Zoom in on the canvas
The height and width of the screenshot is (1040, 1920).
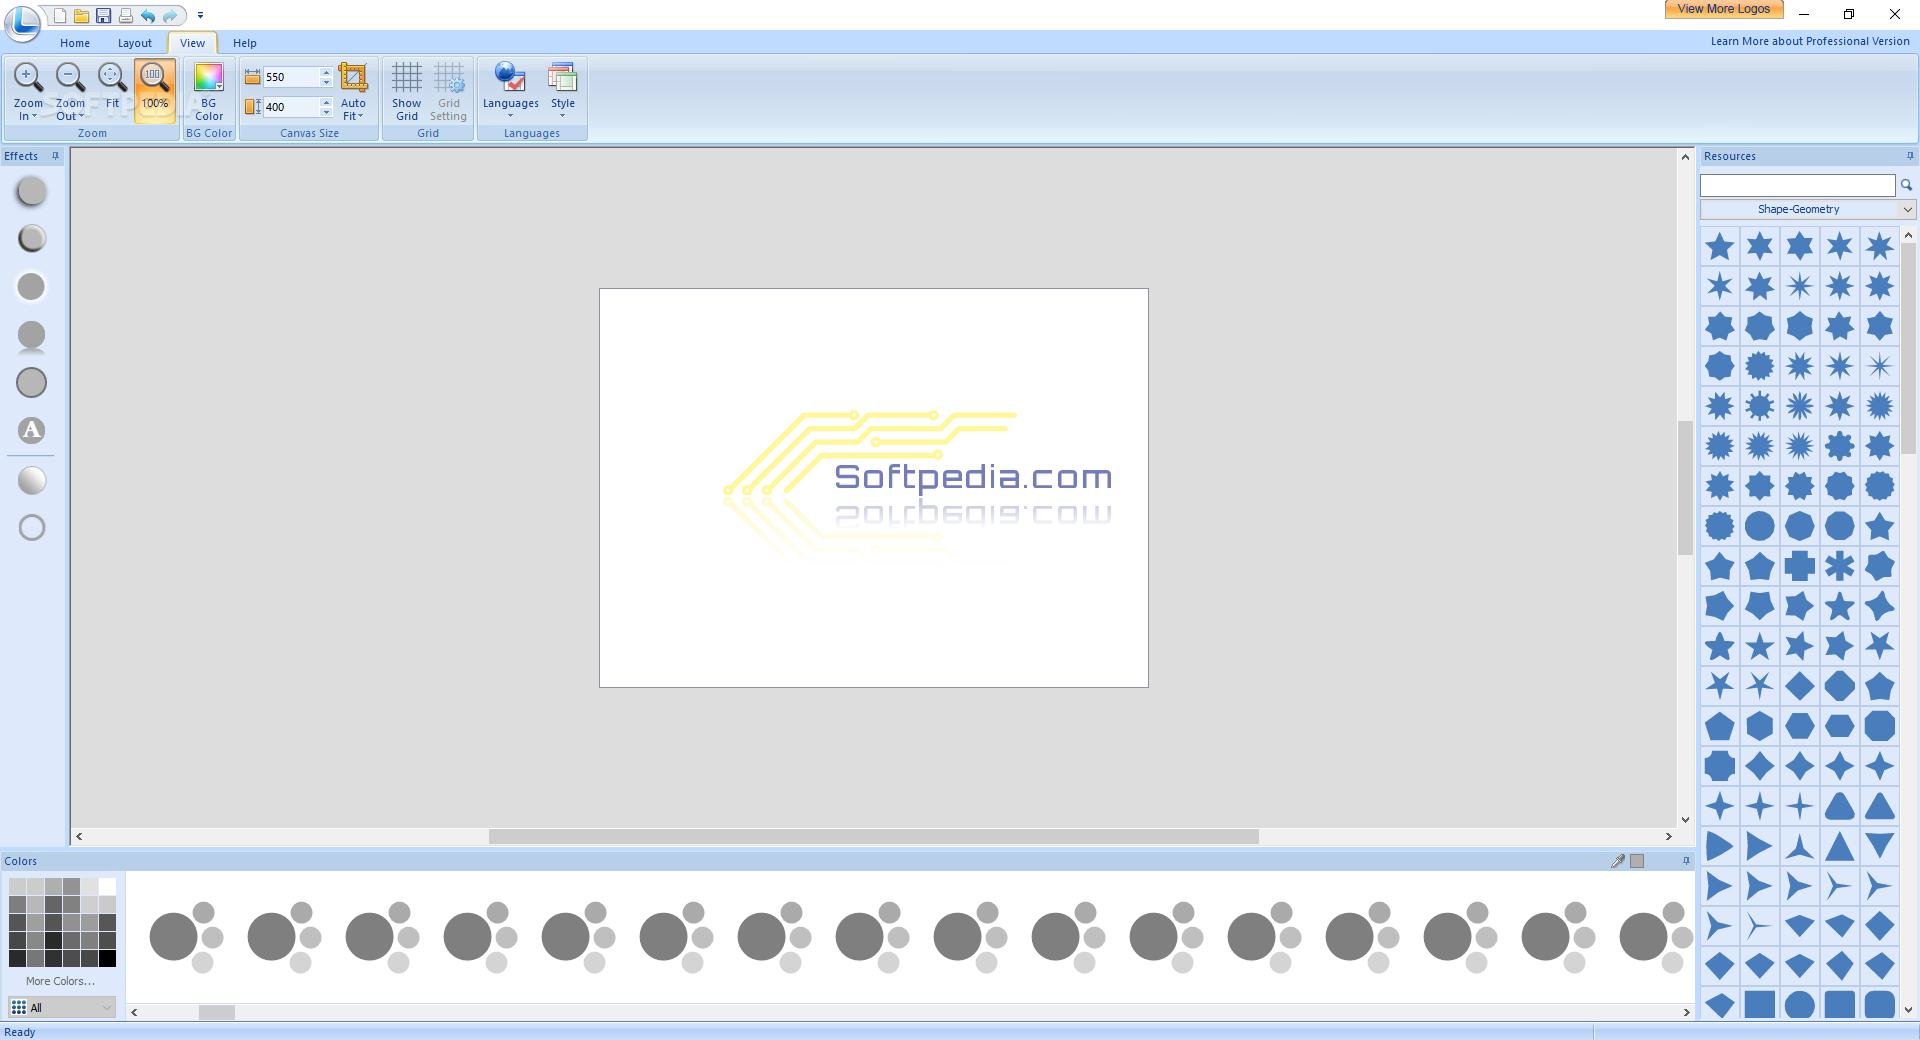pyautogui.click(x=28, y=90)
